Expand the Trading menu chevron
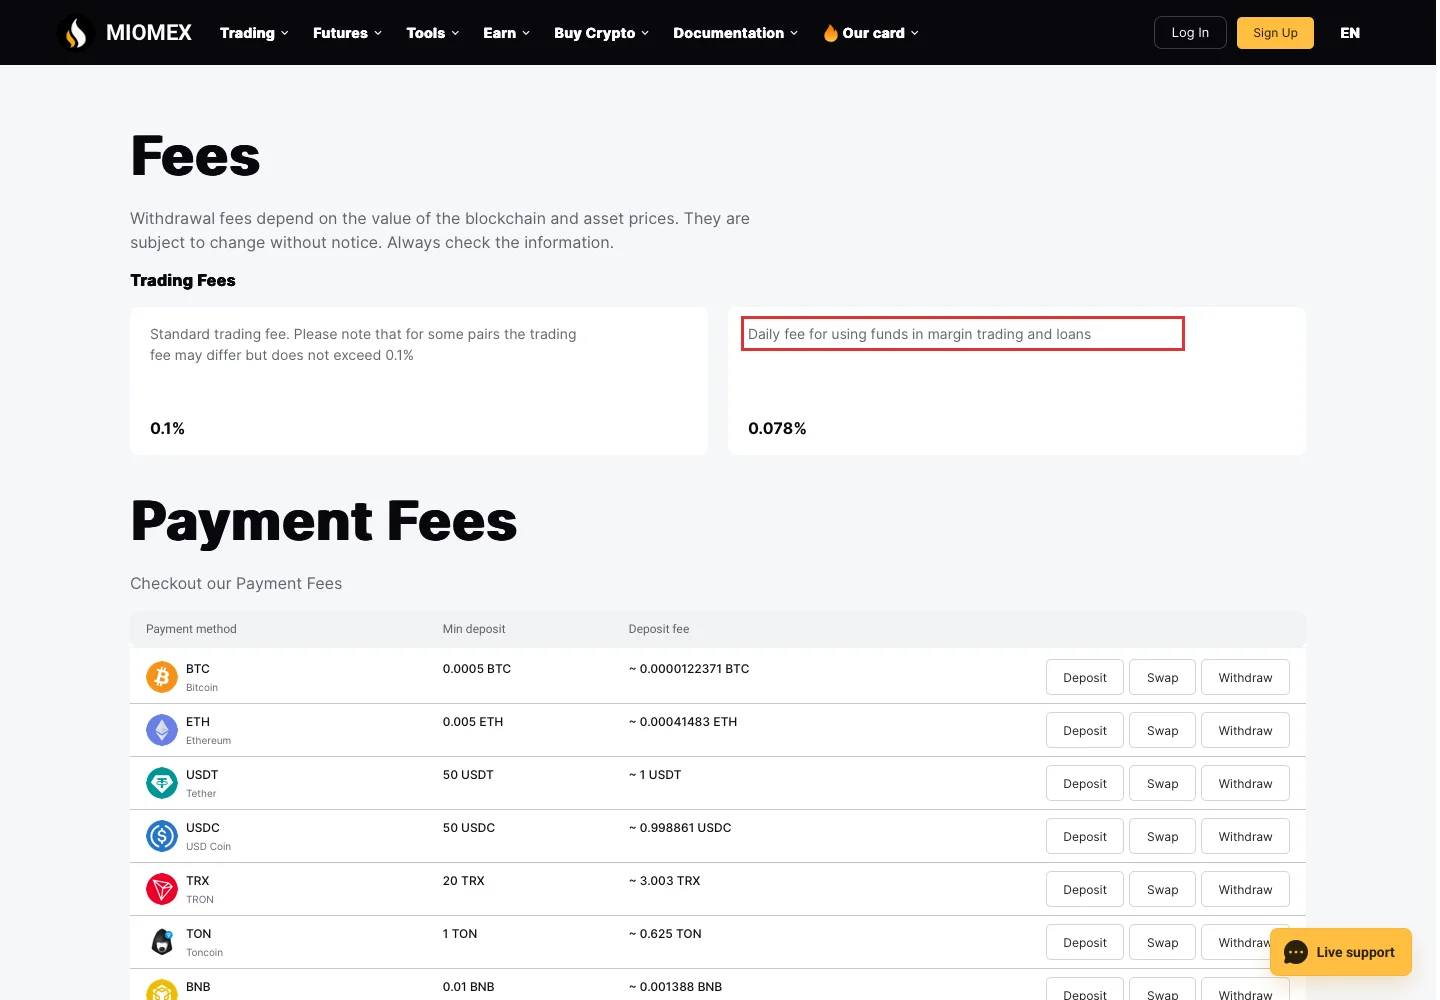 (285, 33)
